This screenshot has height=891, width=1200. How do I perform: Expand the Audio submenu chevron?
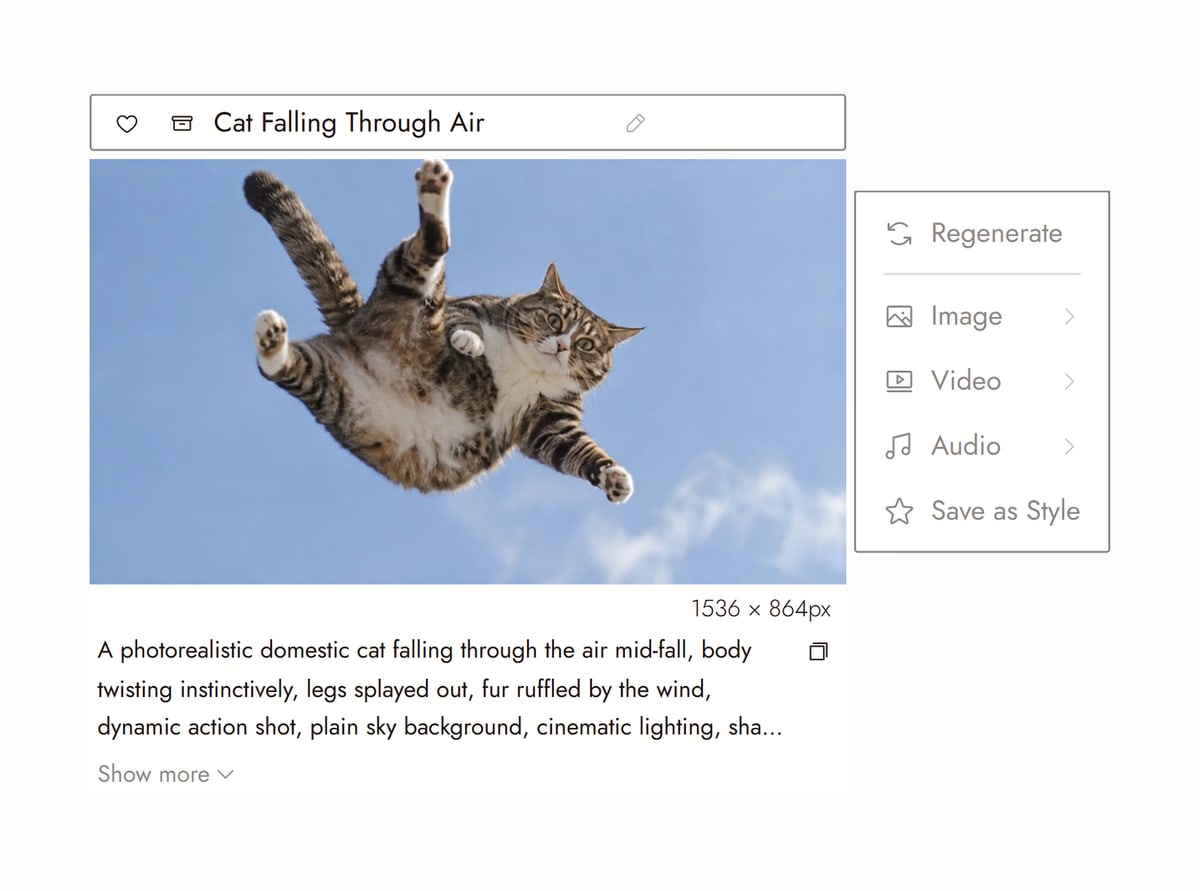coord(1069,446)
